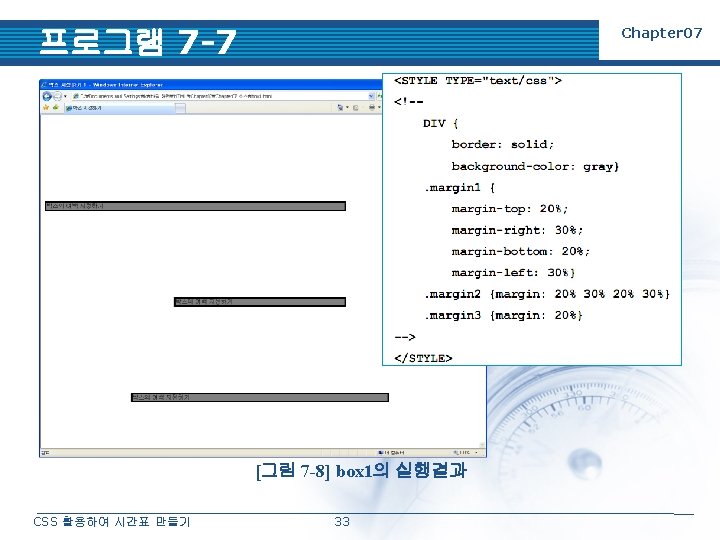Click the line "<STYLE TYPE="text/css">"
This screenshot has height=540, width=720.
coord(478,81)
